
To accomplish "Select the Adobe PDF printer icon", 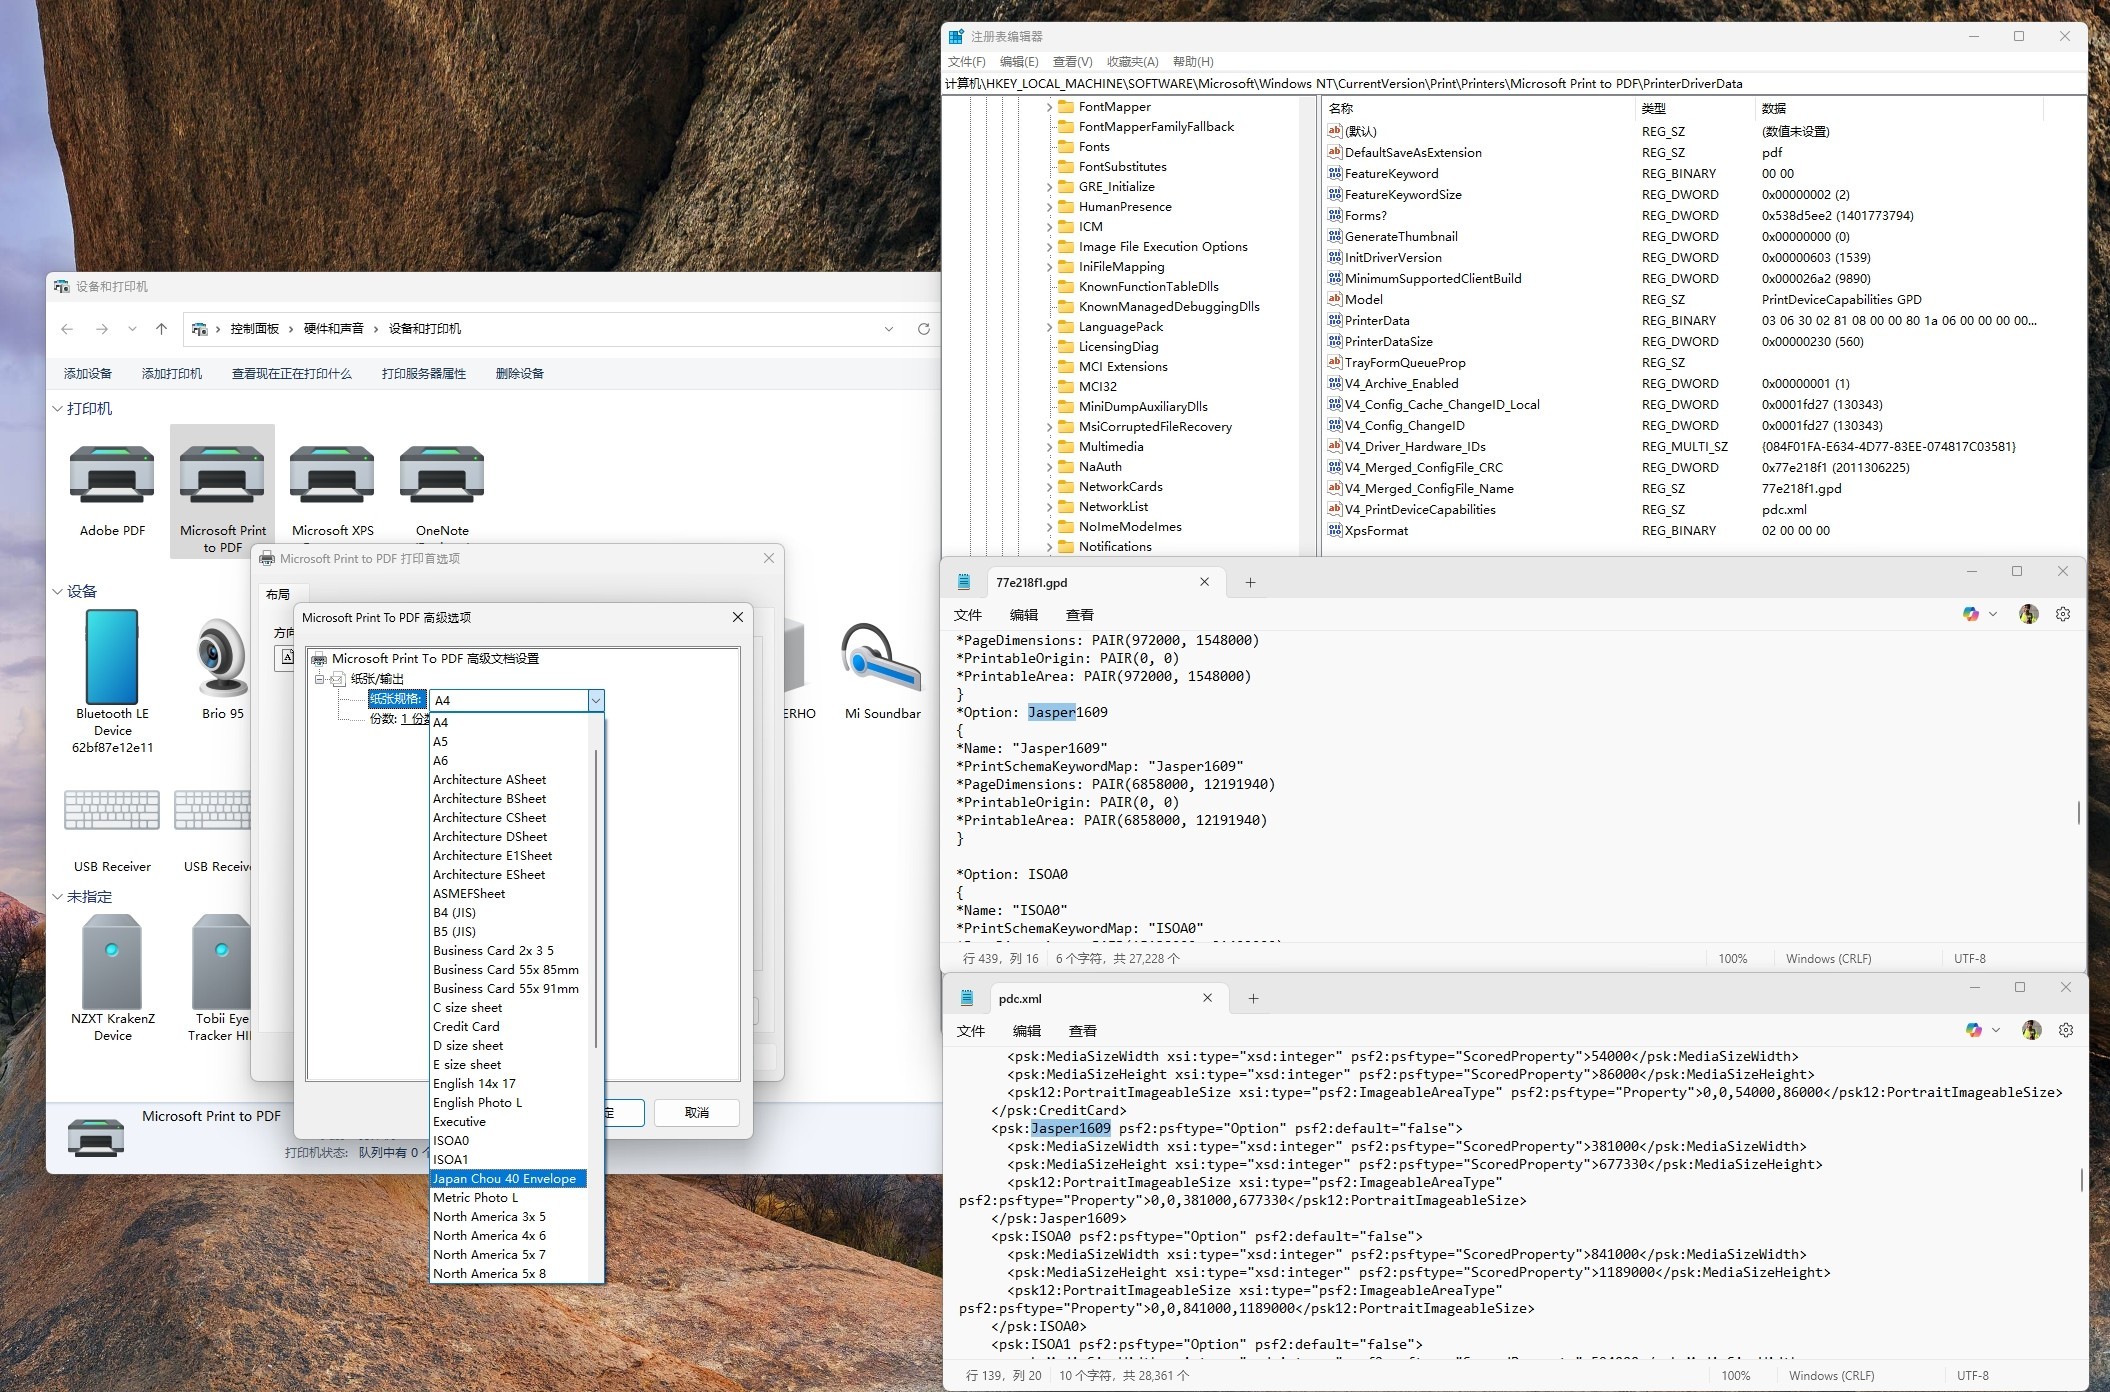I will coord(112,476).
